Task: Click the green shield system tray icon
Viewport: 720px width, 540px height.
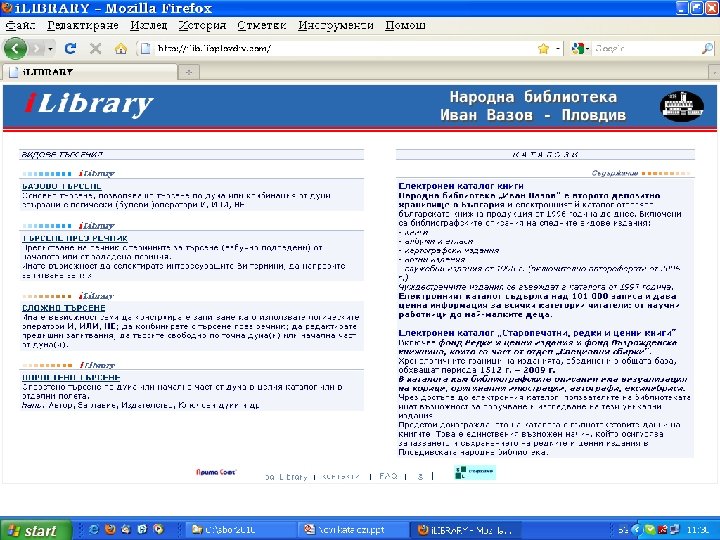Action: tap(650, 530)
